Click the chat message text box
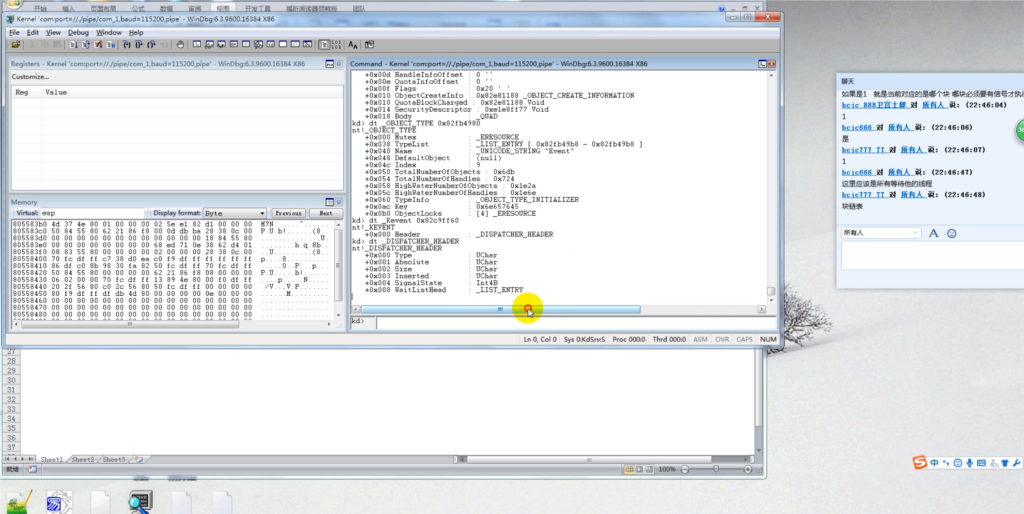 [933, 255]
